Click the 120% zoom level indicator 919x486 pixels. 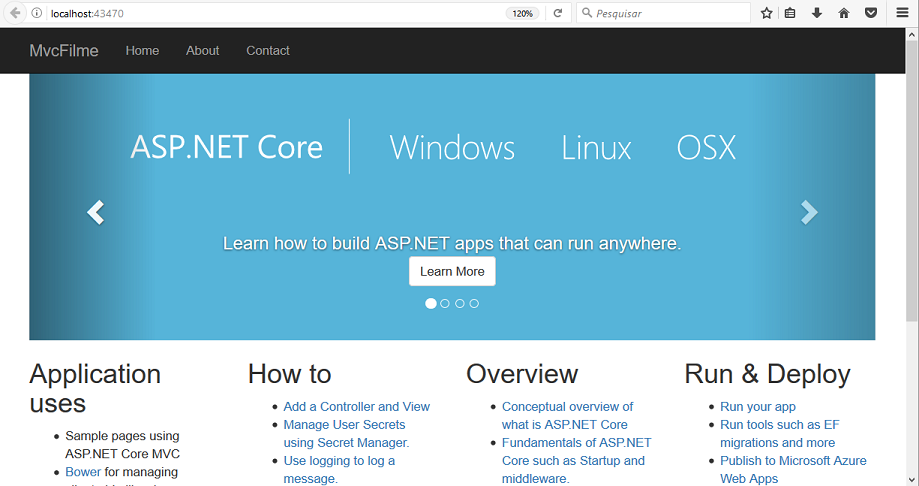click(522, 13)
